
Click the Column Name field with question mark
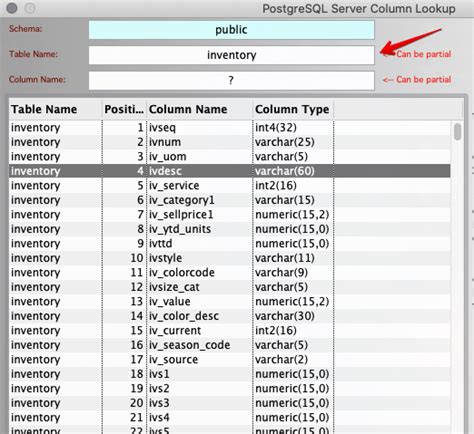pos(231,80)
